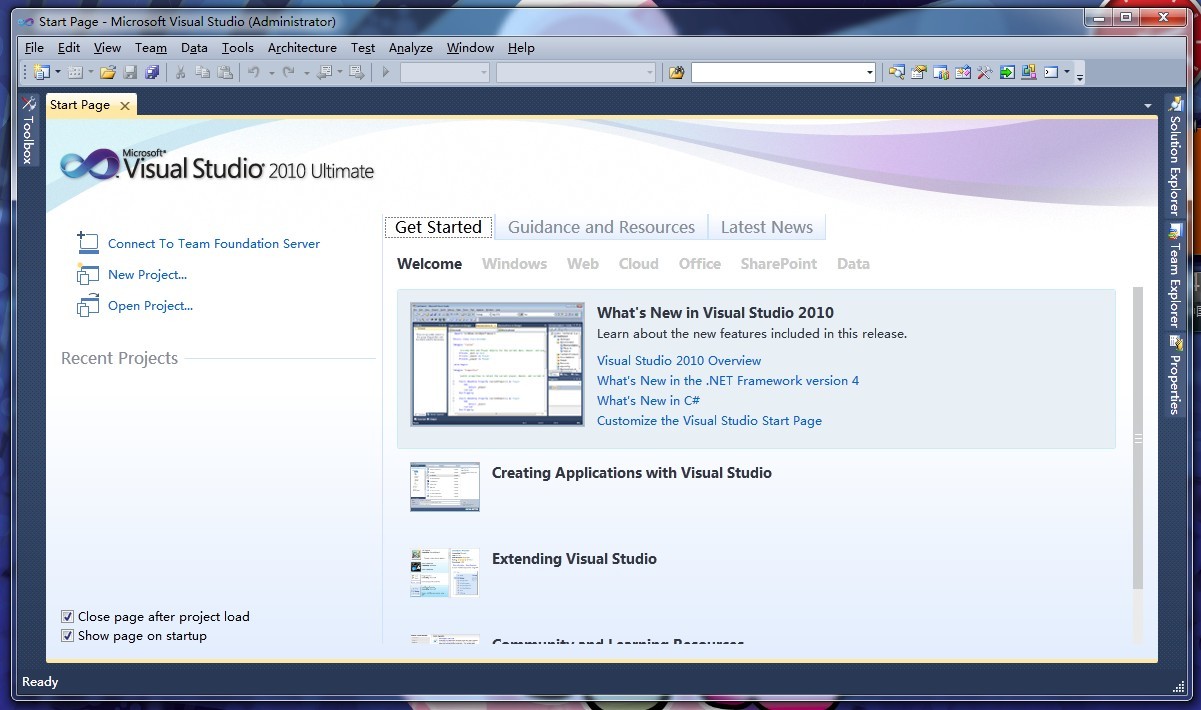Open Visual Studio 2010 Overview link
Screen dimensions: 1201x710
(x=679, y=360)
